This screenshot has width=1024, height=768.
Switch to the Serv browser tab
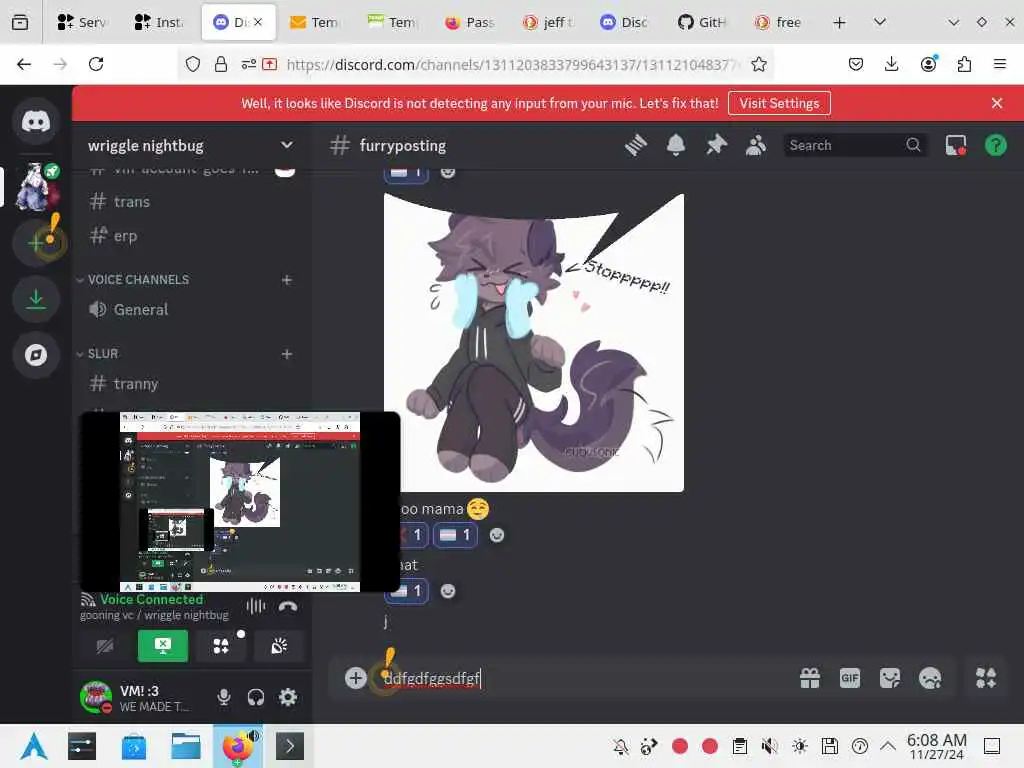tap(82, 22)
